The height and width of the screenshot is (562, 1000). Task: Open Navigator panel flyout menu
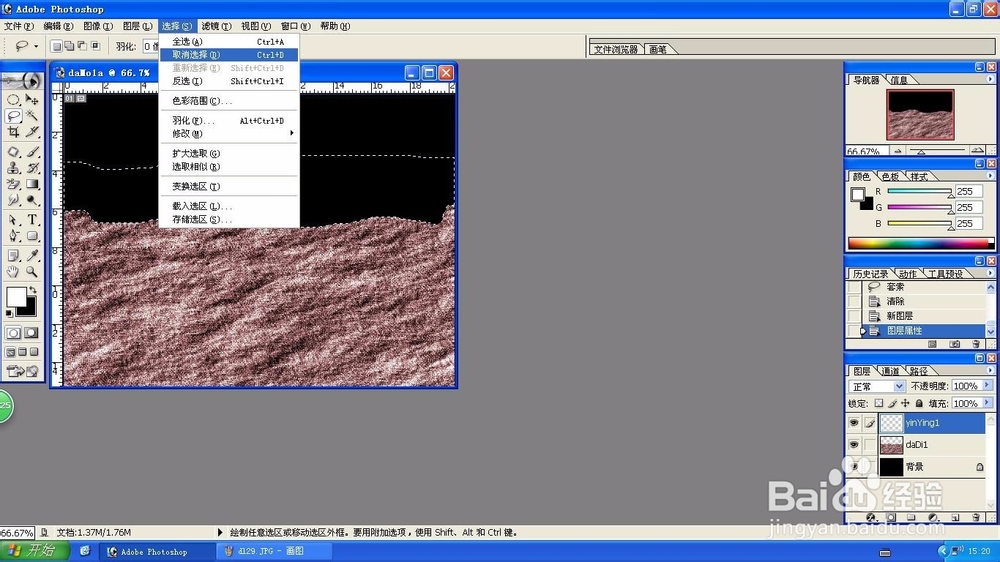point(990,79)
